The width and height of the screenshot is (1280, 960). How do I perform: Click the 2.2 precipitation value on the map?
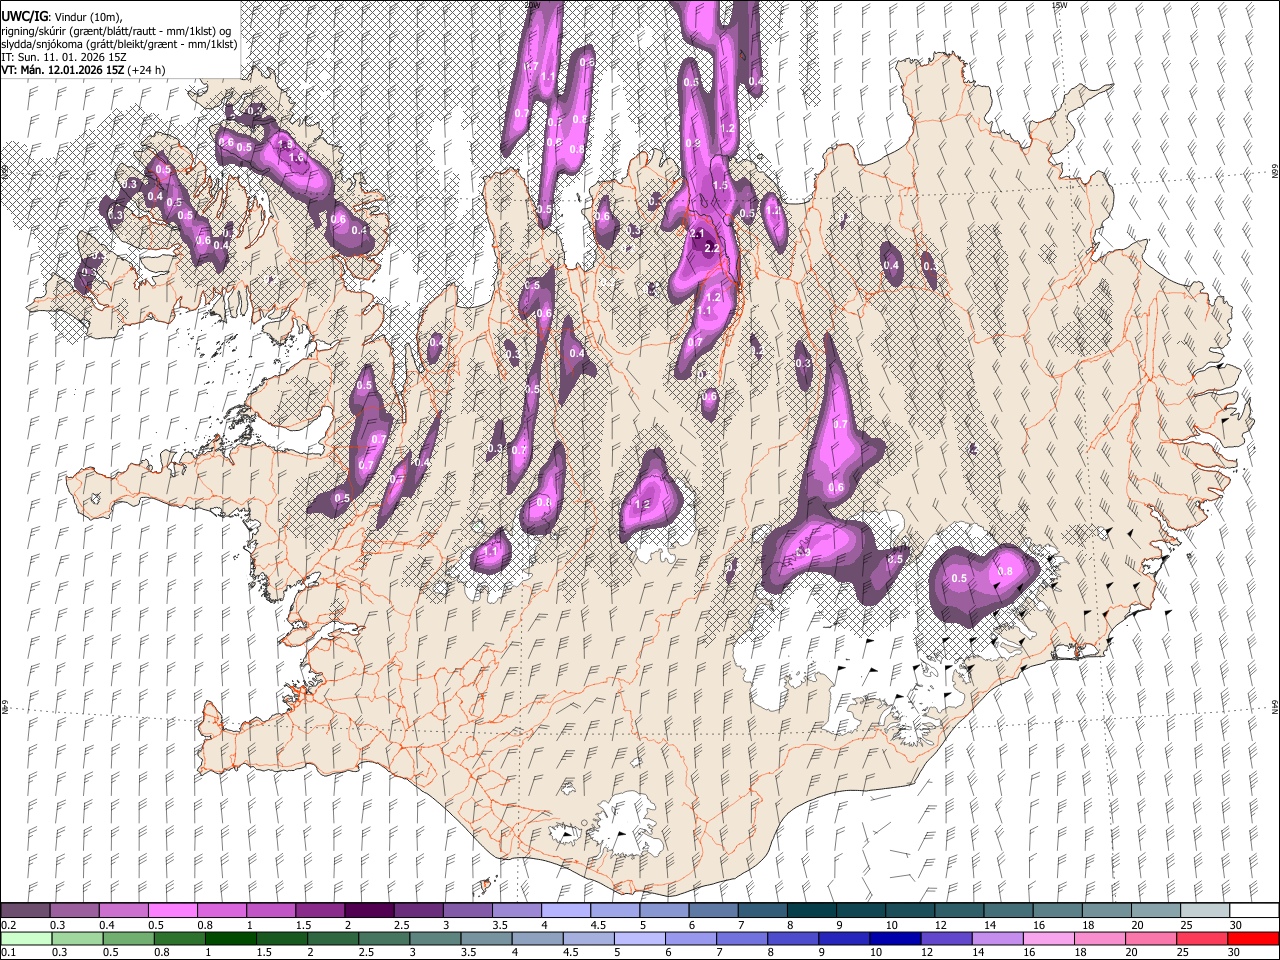[712, 247]
